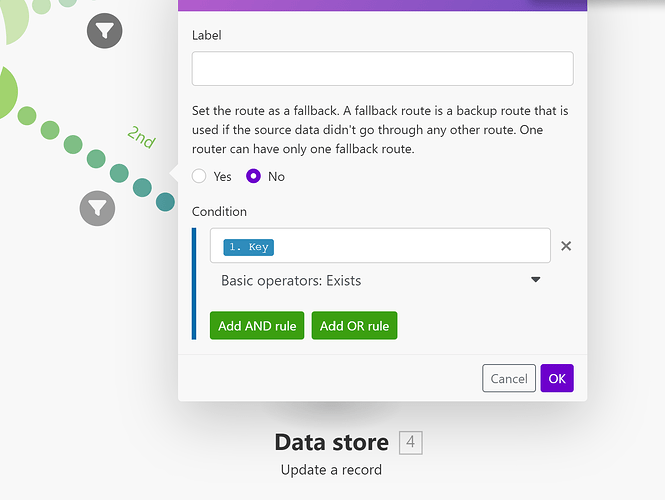
Task: Click the '2nd' route order label
Action: point(141,138)
